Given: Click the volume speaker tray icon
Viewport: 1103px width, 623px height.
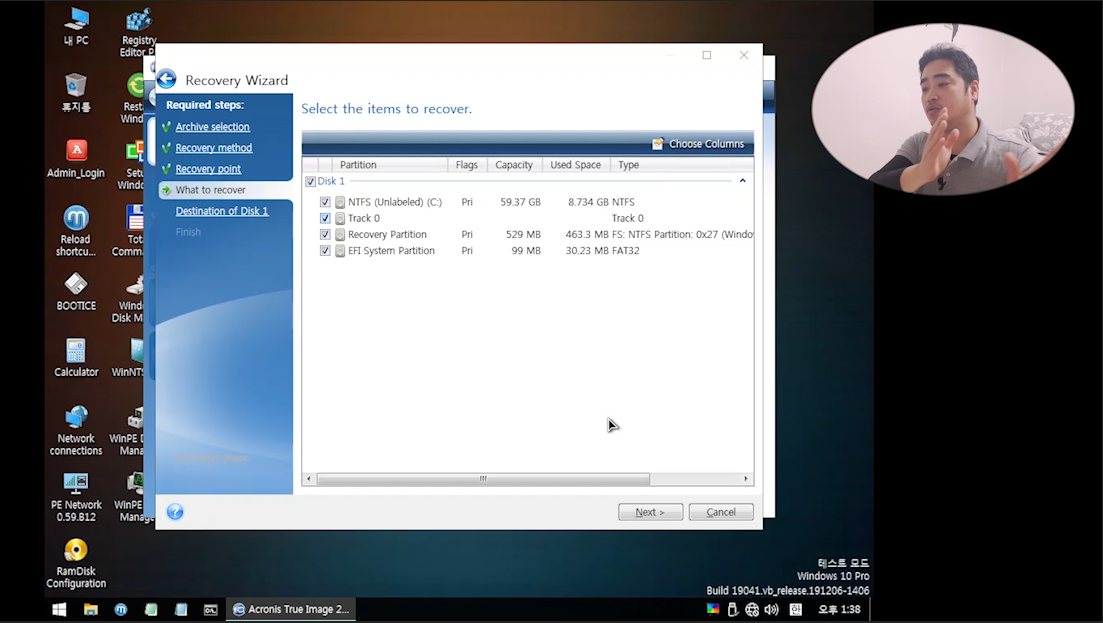Looking at the screenshot, I should (x=772, y=610).
